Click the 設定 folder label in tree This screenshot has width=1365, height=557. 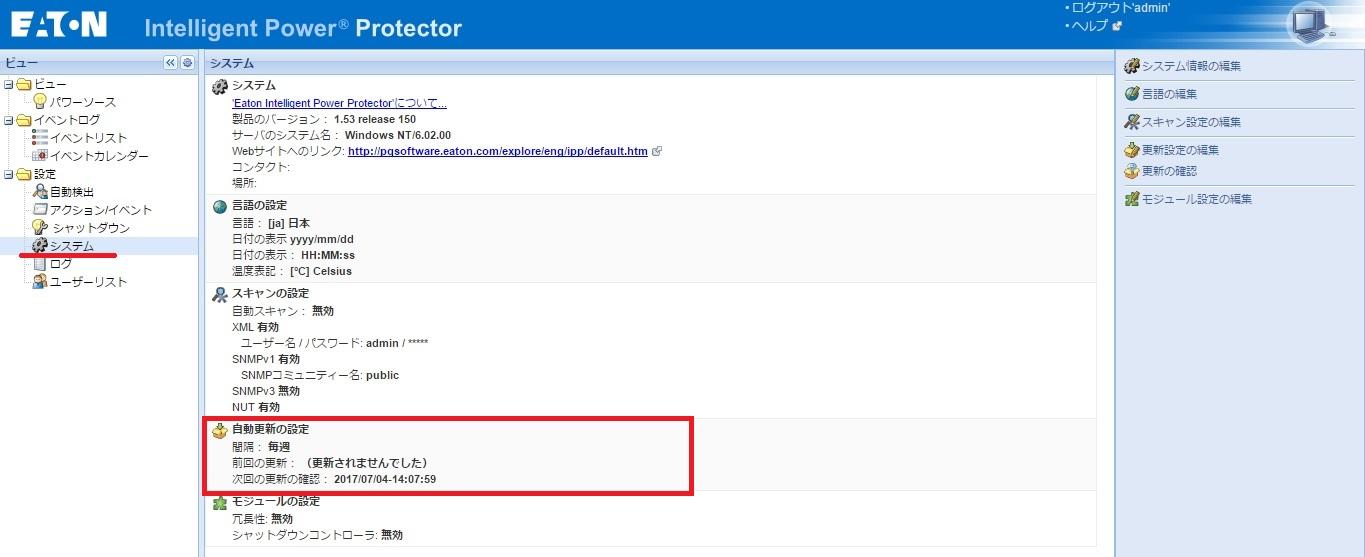[x=45, y=174]
